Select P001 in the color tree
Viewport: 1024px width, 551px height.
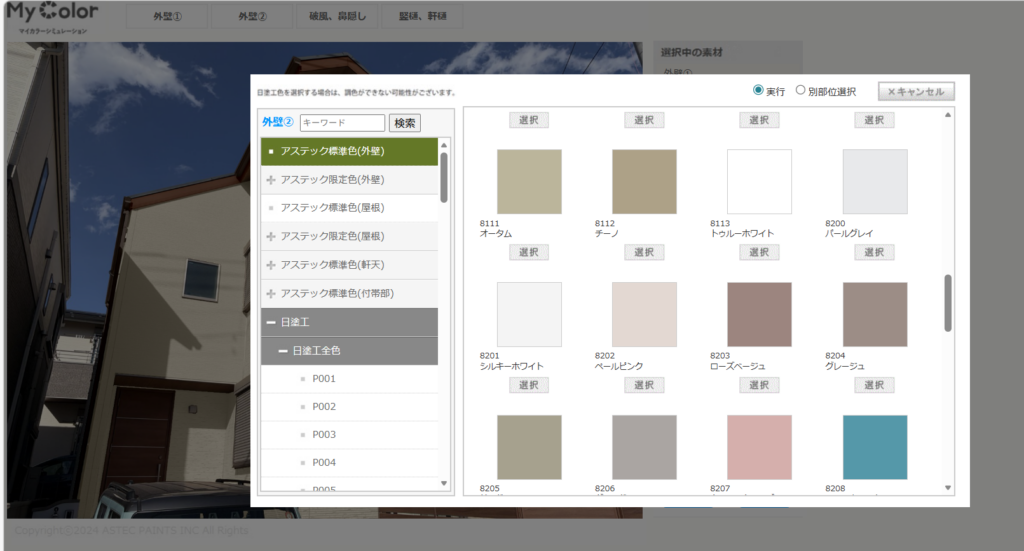[x=324, y=379]
